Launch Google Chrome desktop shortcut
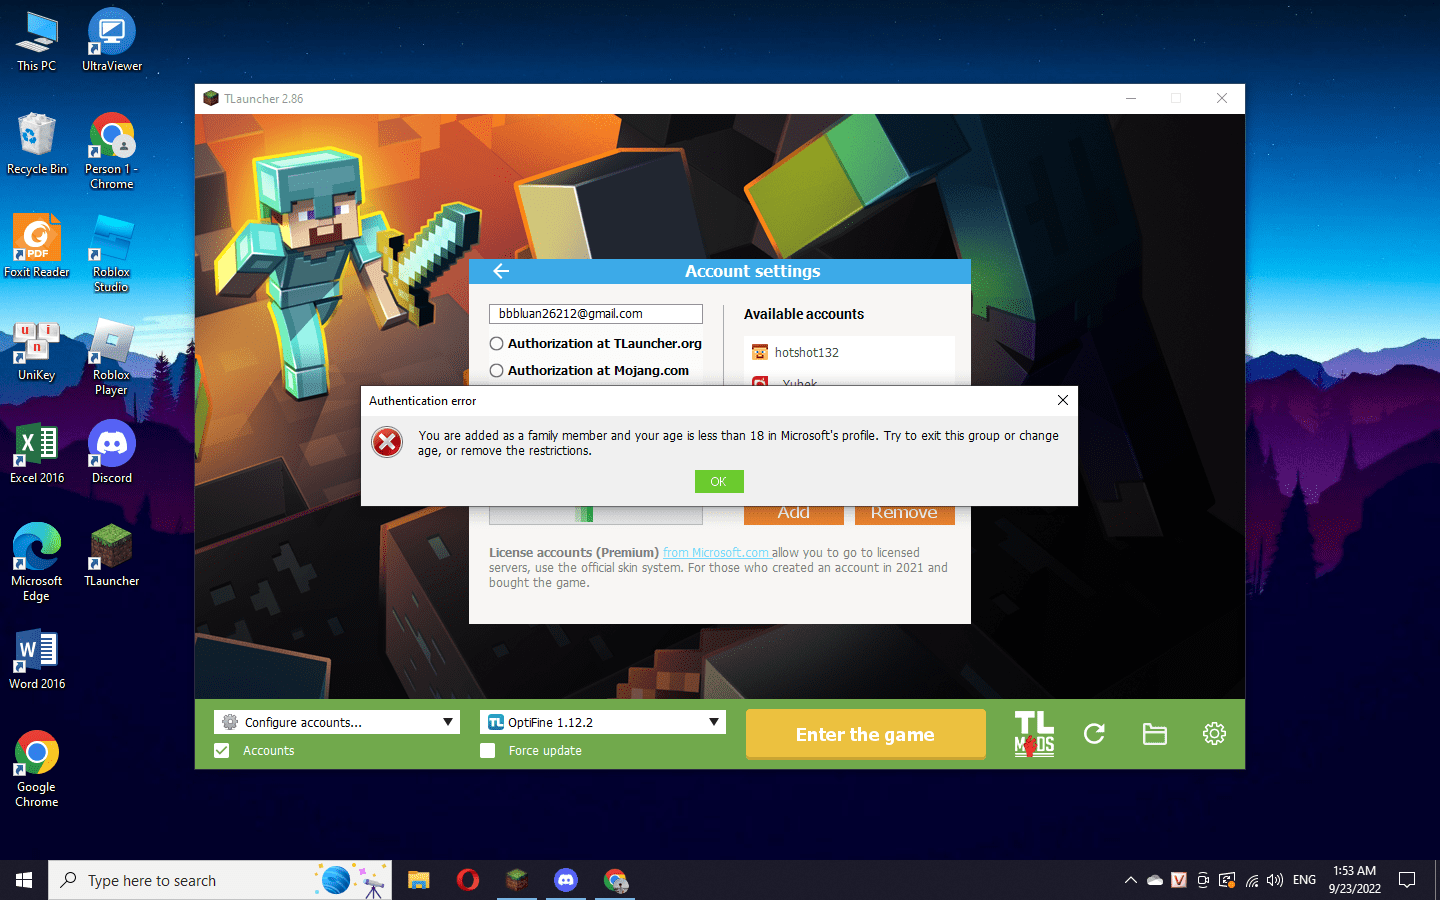 point(37,769)
